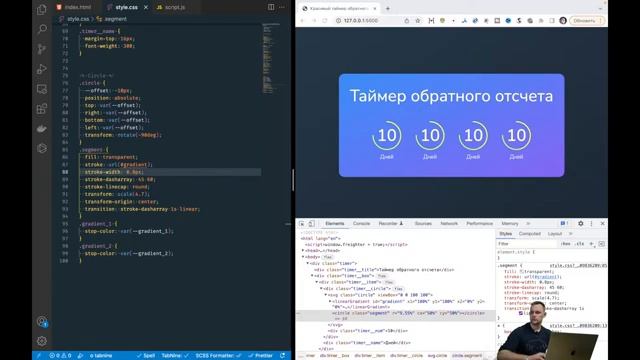Open the Extensions view in VS Code
This screenshot has width=640, height=360.
[x=42, y=109]
